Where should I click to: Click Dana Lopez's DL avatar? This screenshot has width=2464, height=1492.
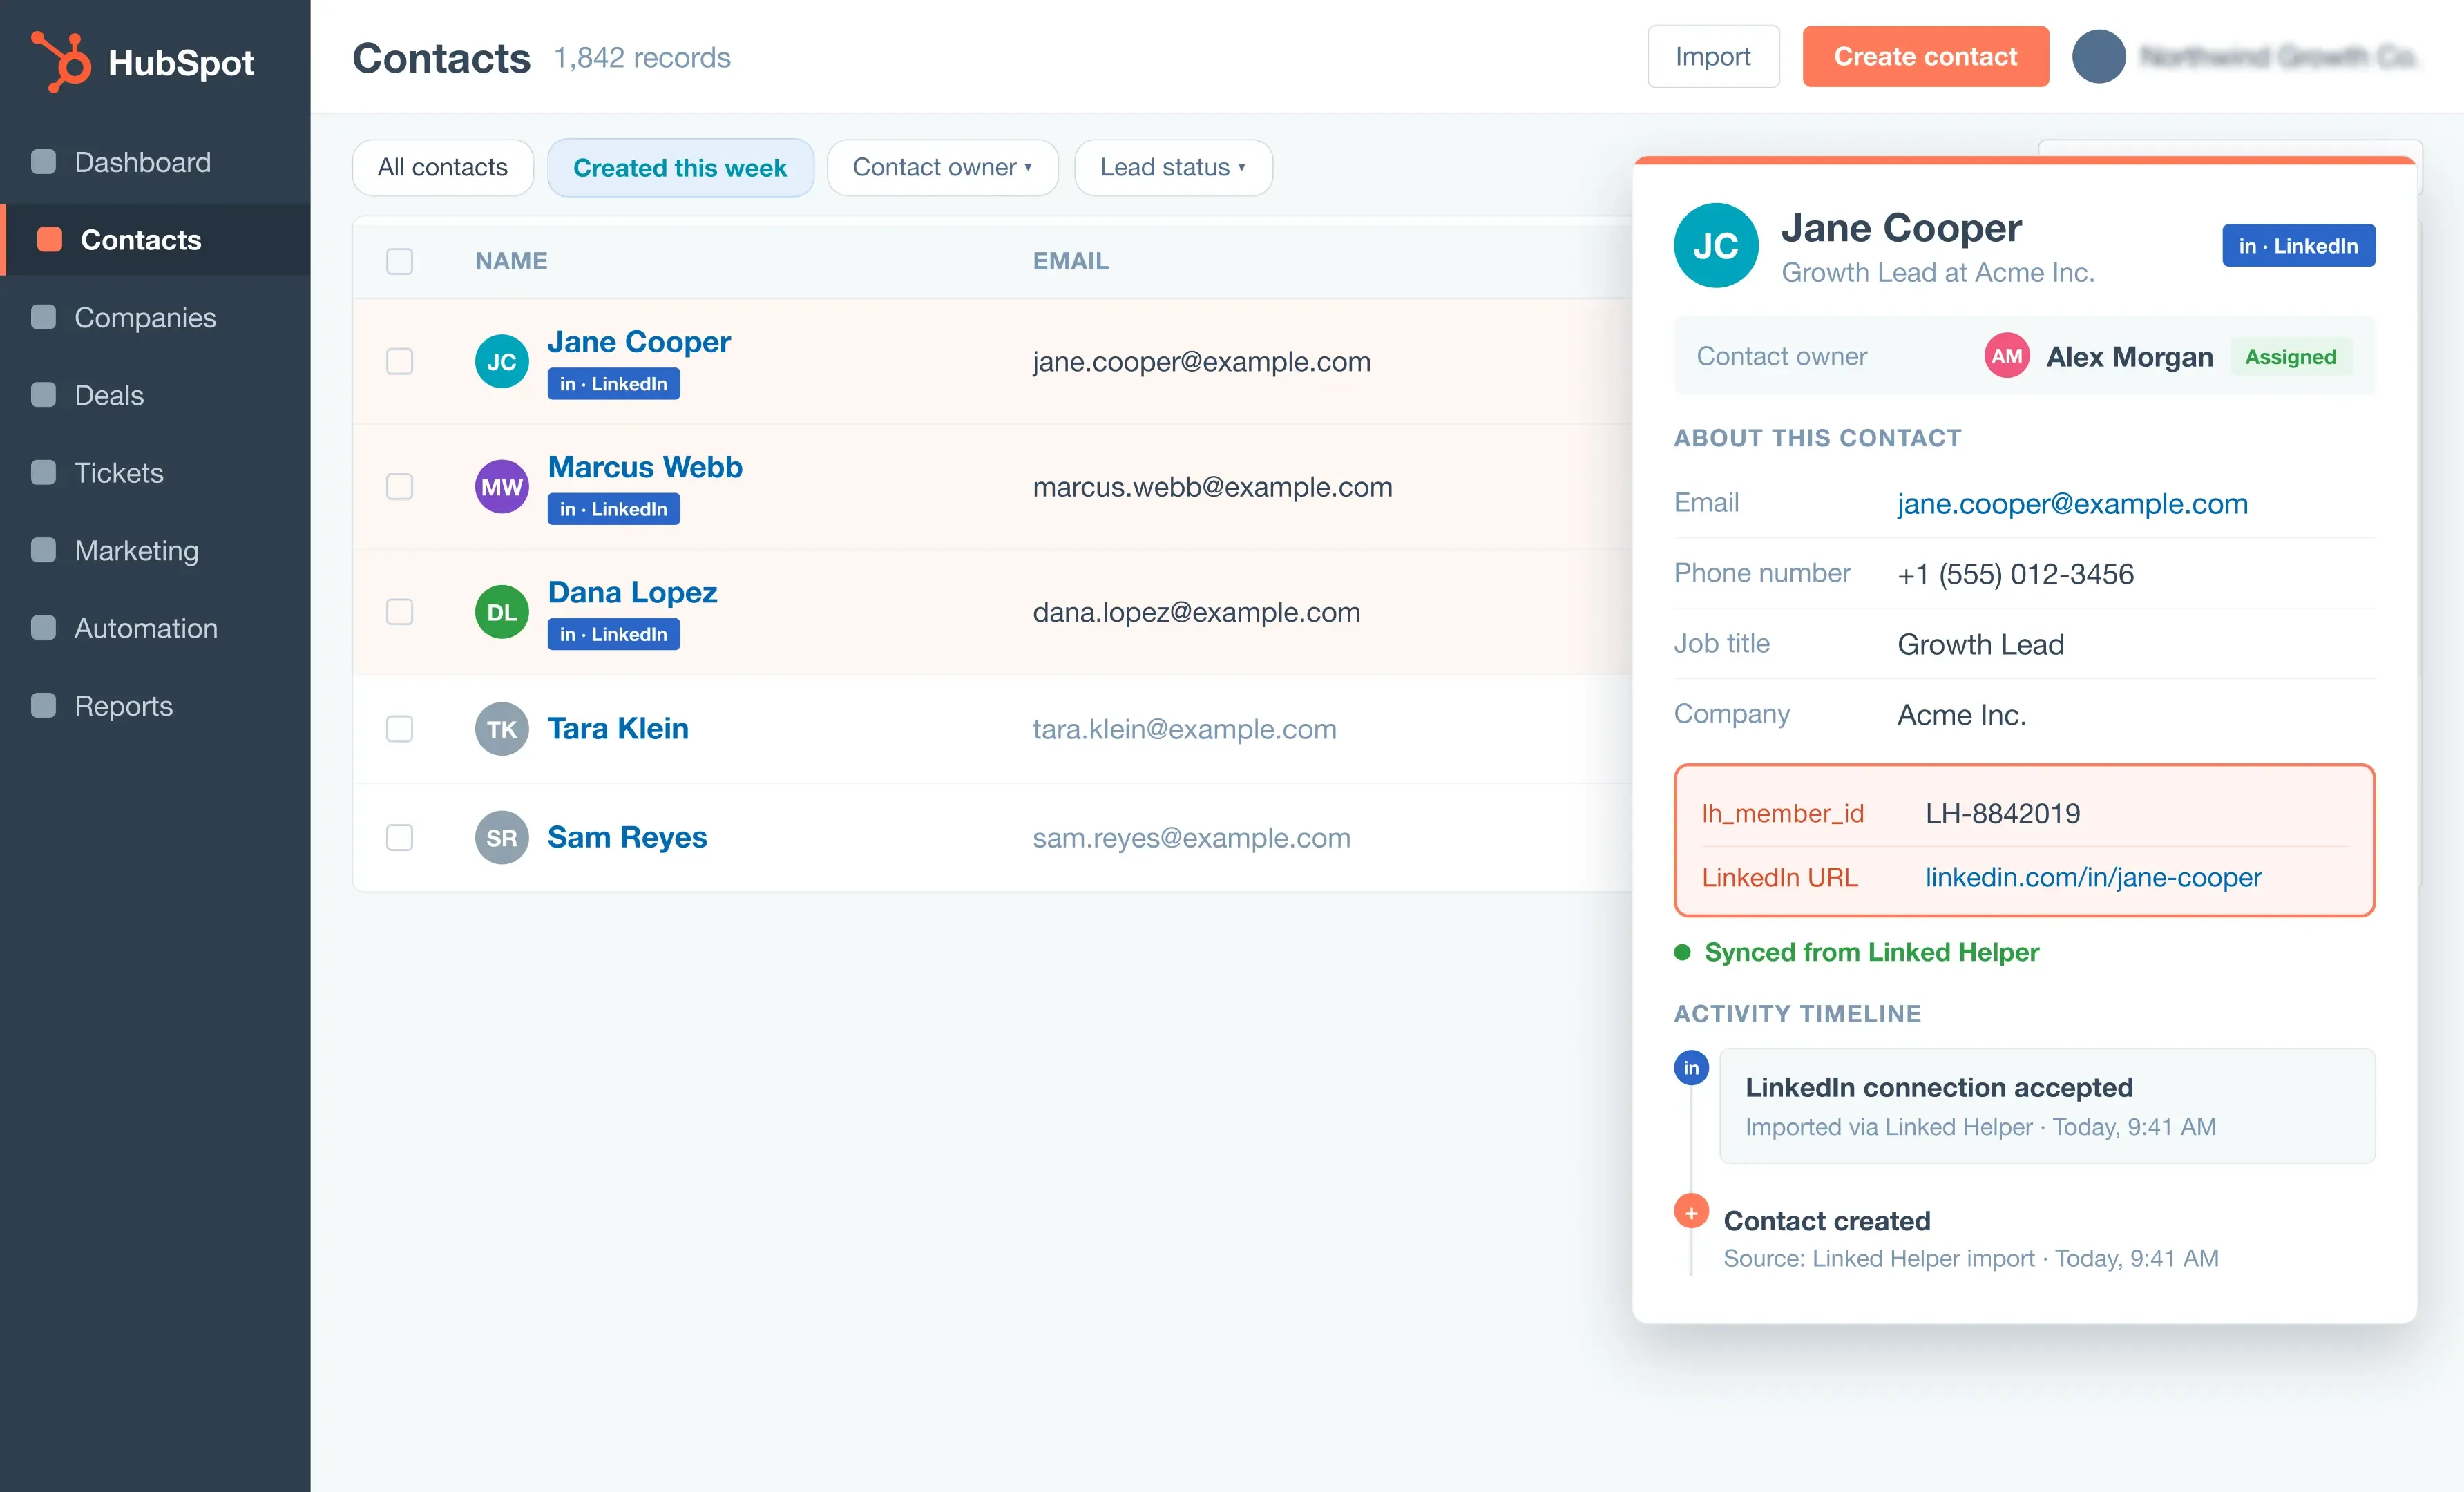click(x=502, y=612)
